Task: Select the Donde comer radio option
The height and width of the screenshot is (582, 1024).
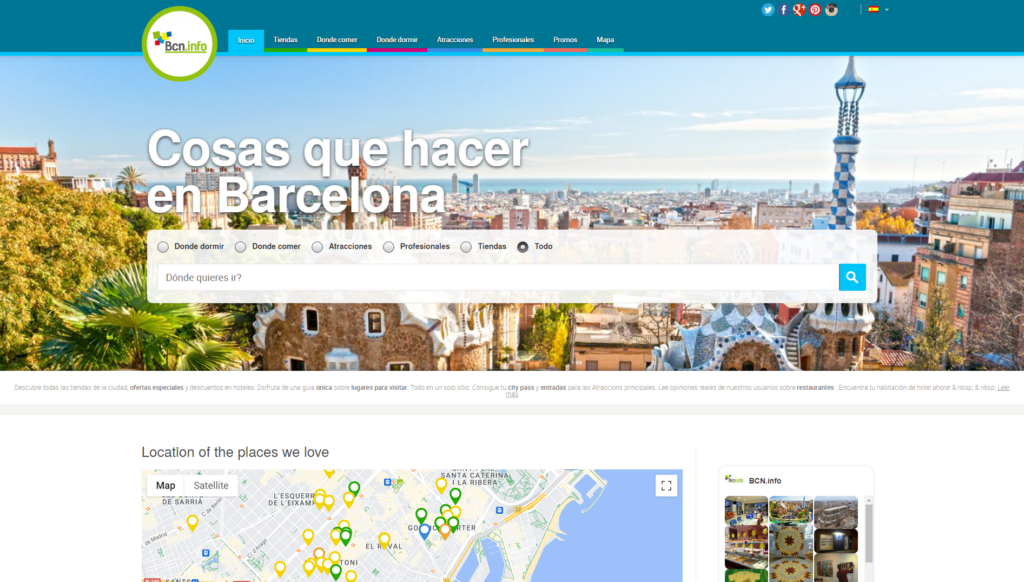Action: tap(240, 247)
